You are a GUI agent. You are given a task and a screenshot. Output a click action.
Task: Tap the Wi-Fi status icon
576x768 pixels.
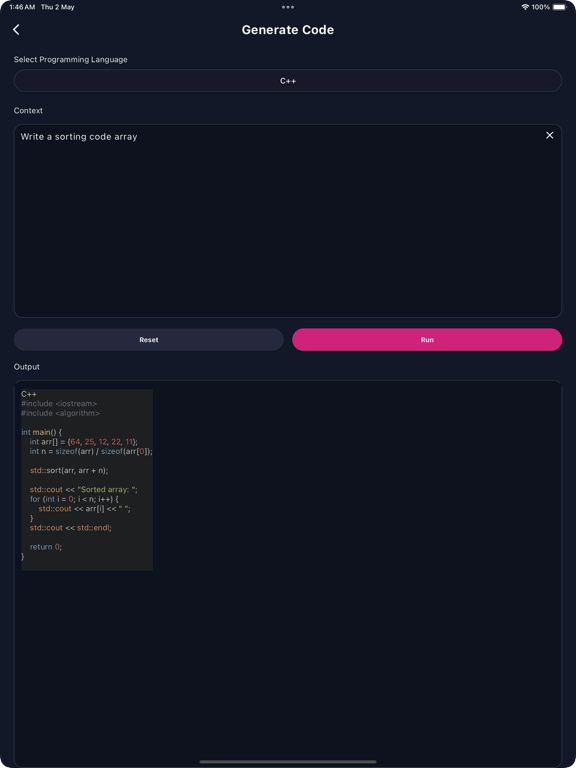point(525,7)
